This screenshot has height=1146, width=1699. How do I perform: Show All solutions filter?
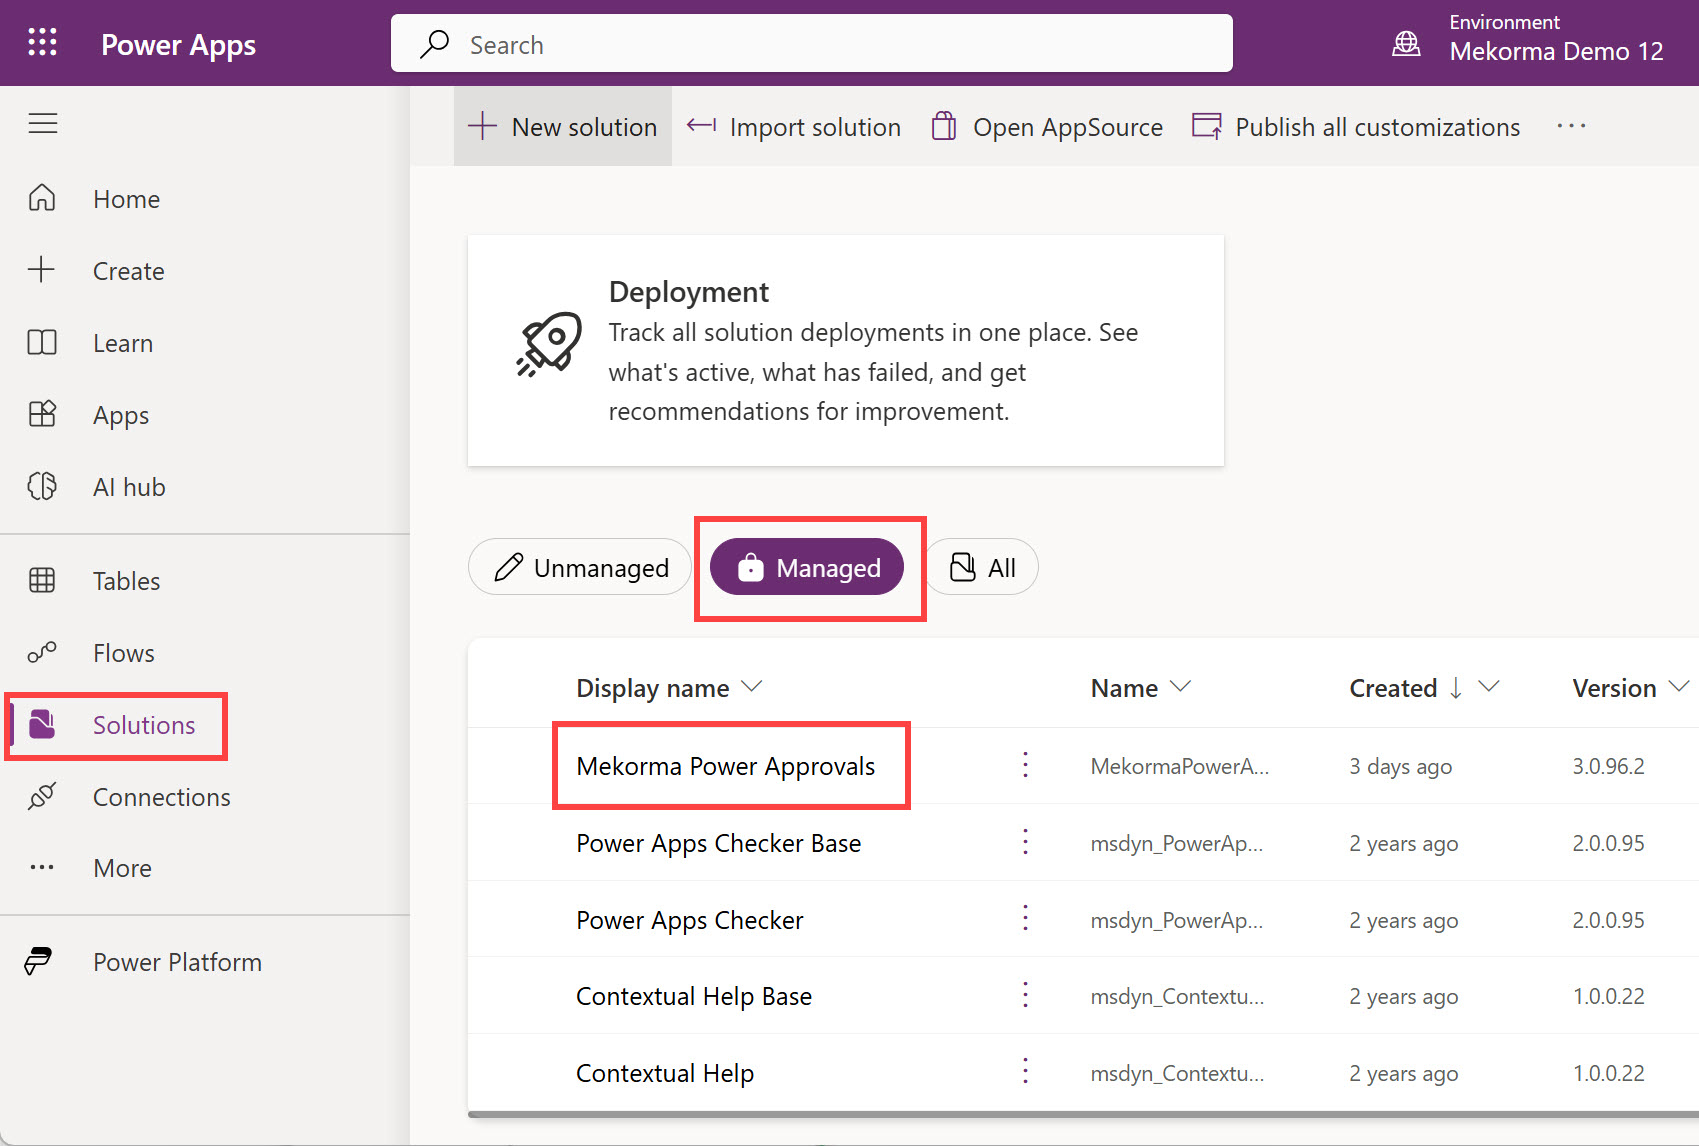click(982, 568)
